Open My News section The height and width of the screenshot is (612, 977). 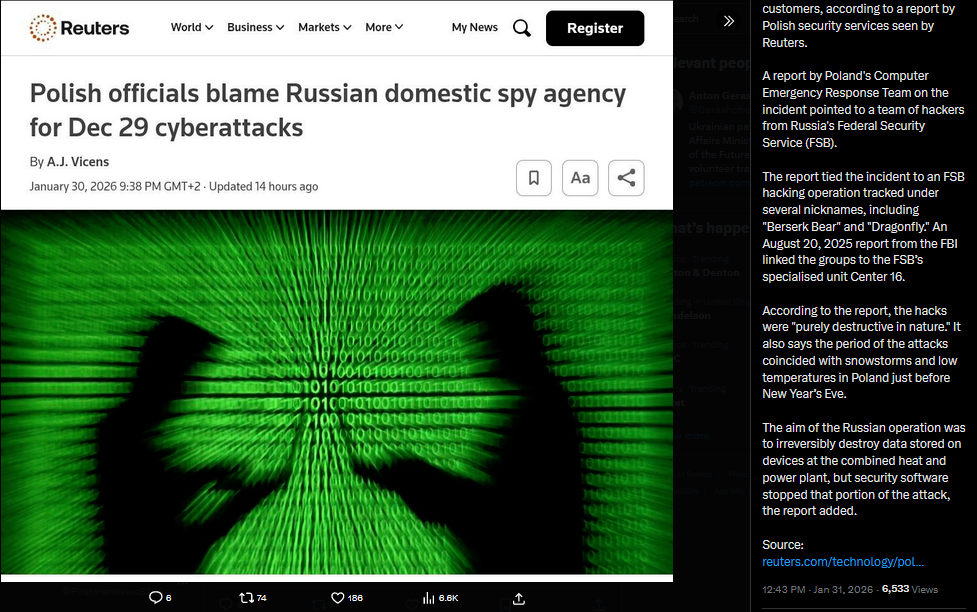pyautogui.click(x=475, y=27)
